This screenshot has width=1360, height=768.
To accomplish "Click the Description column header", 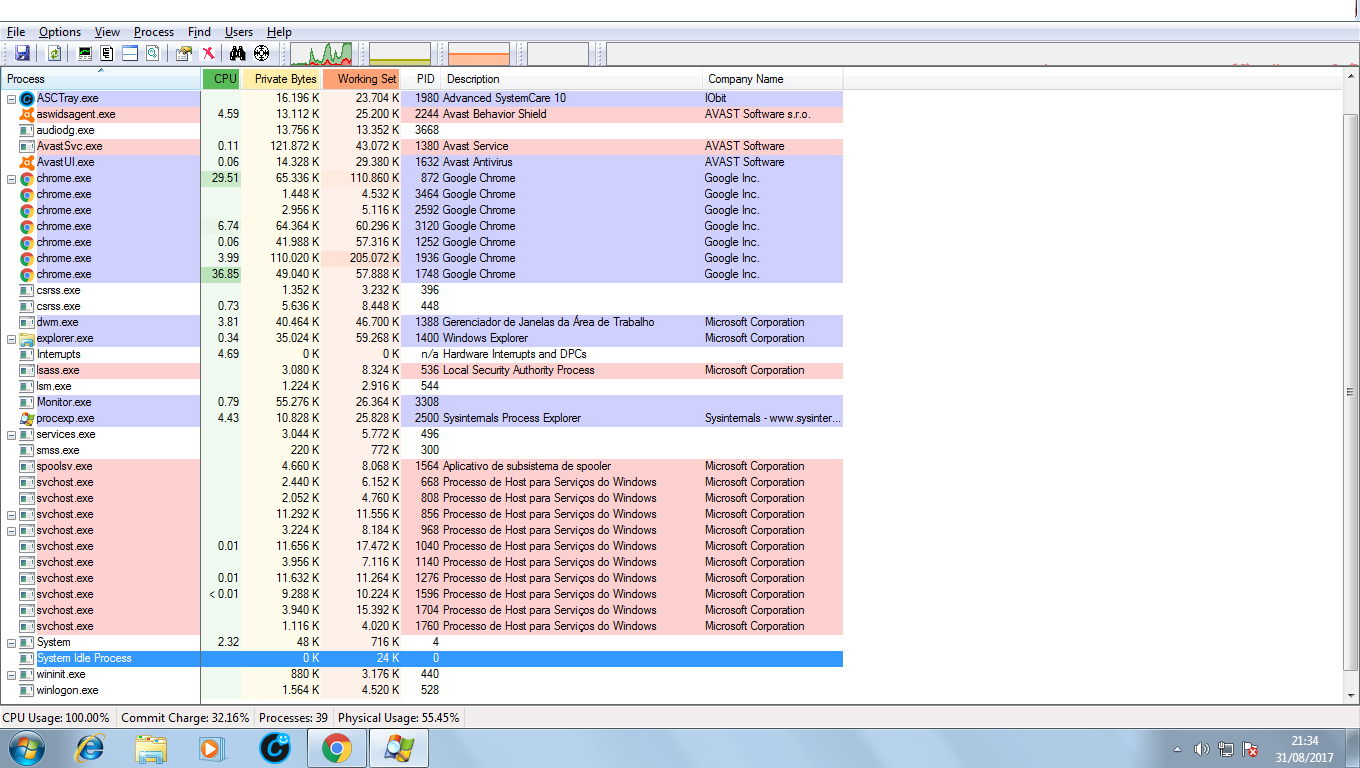I will coord(571,79).
